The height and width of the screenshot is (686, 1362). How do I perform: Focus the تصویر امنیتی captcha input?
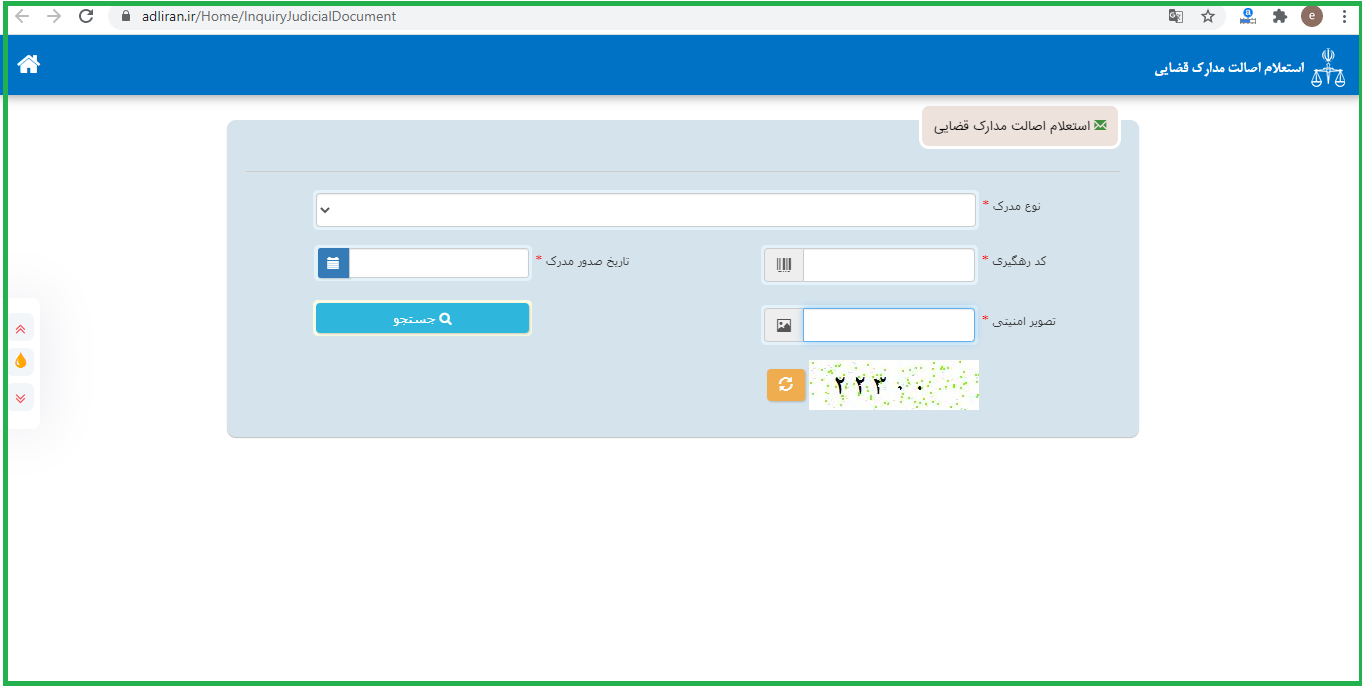tap(888, 325)
